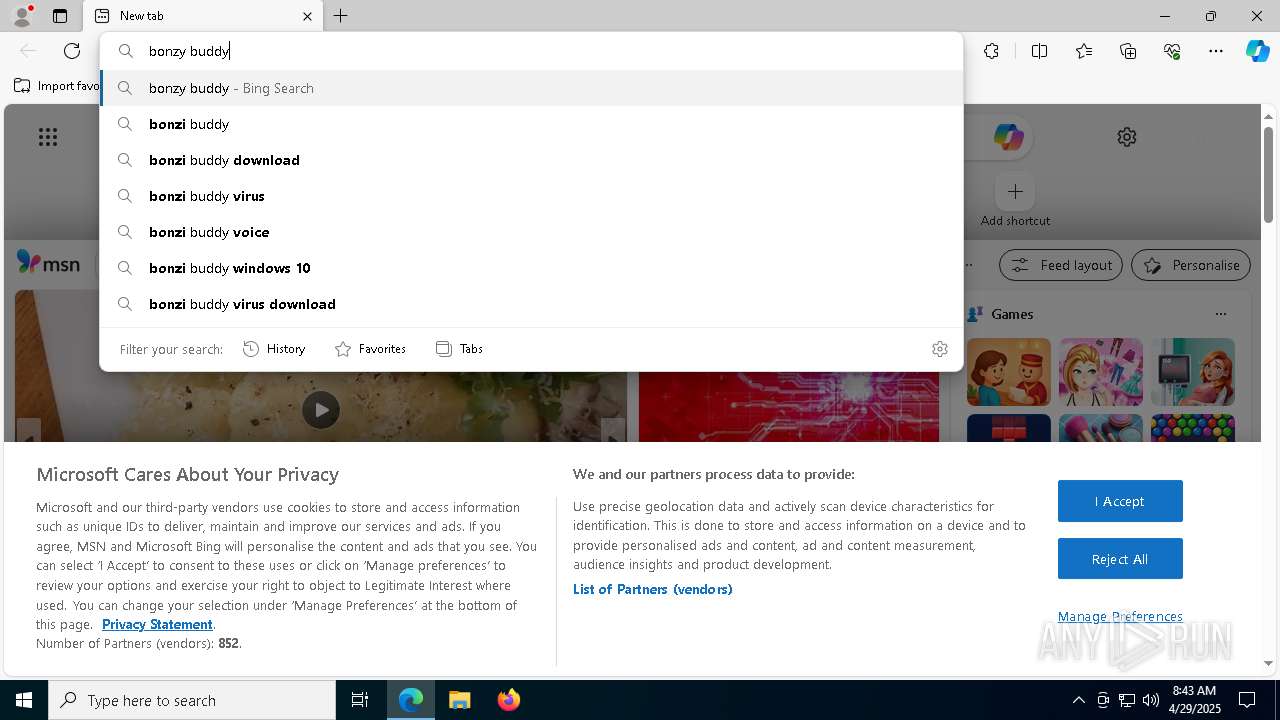Open the Manage Preferences link
The image size is (1280, 720).
[x=1120, y=616]
